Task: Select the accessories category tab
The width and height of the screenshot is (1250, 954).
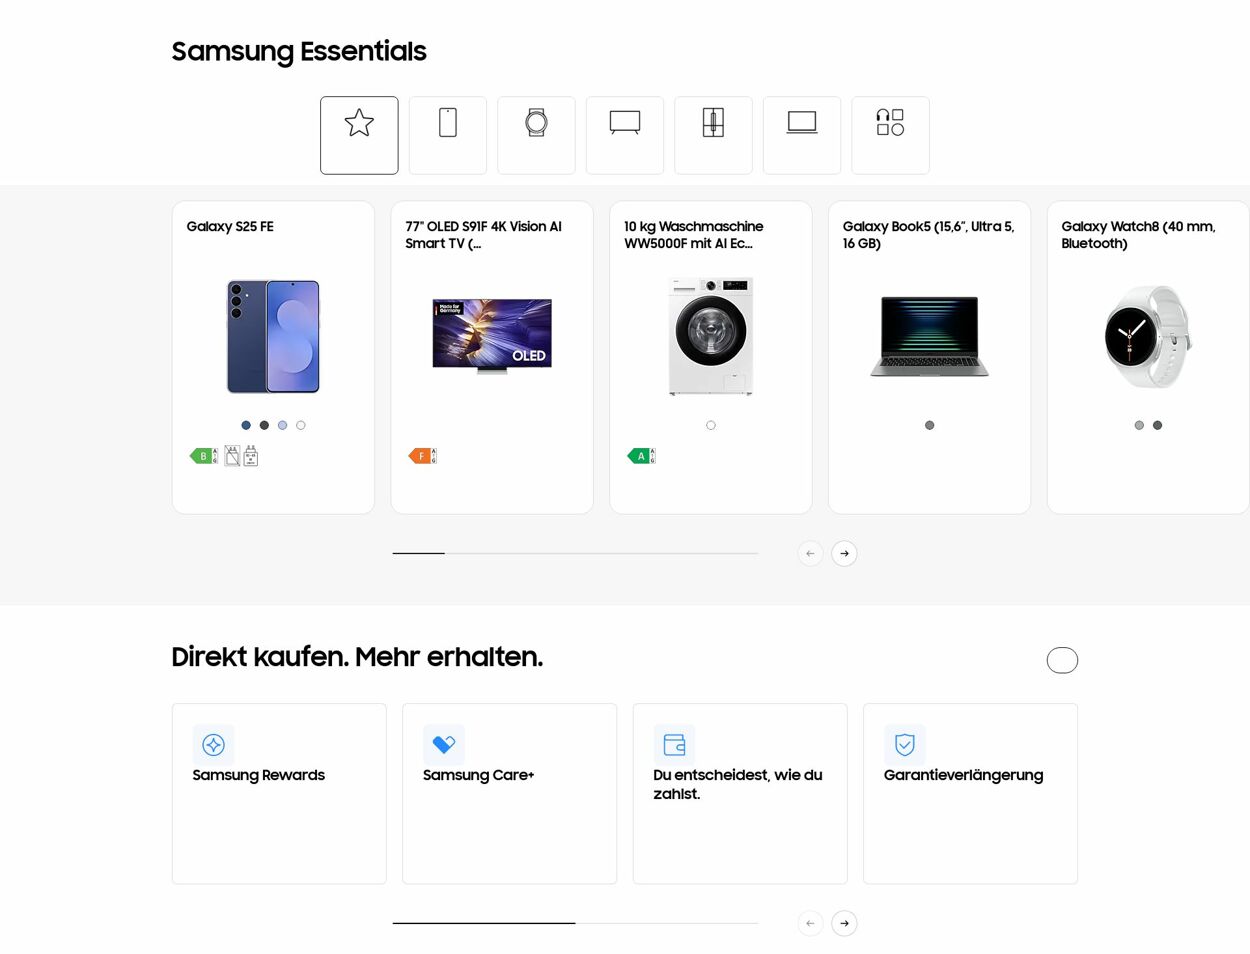Action: tap(890, 135)
